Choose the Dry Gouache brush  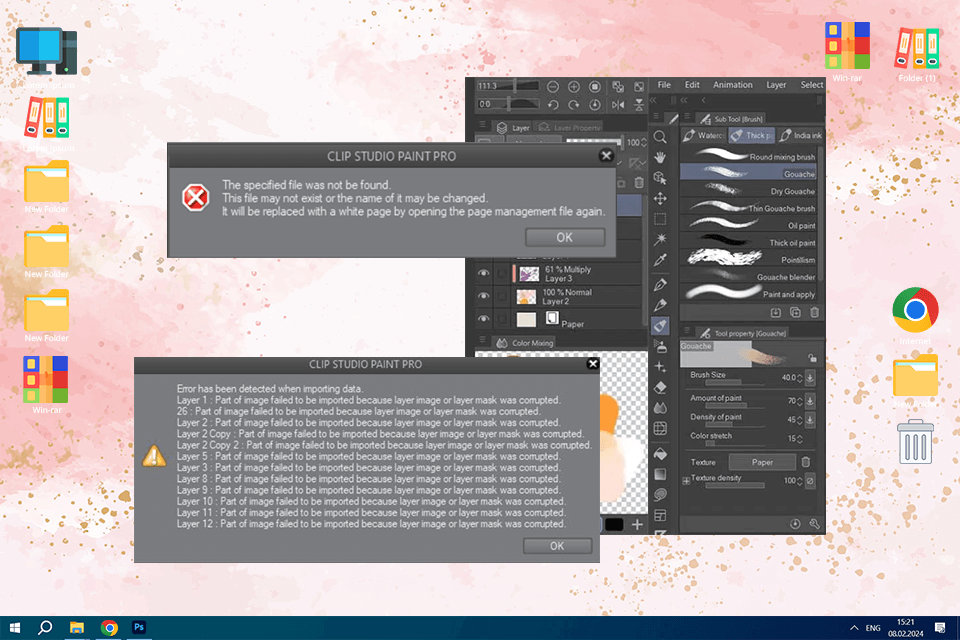point(748,191)
